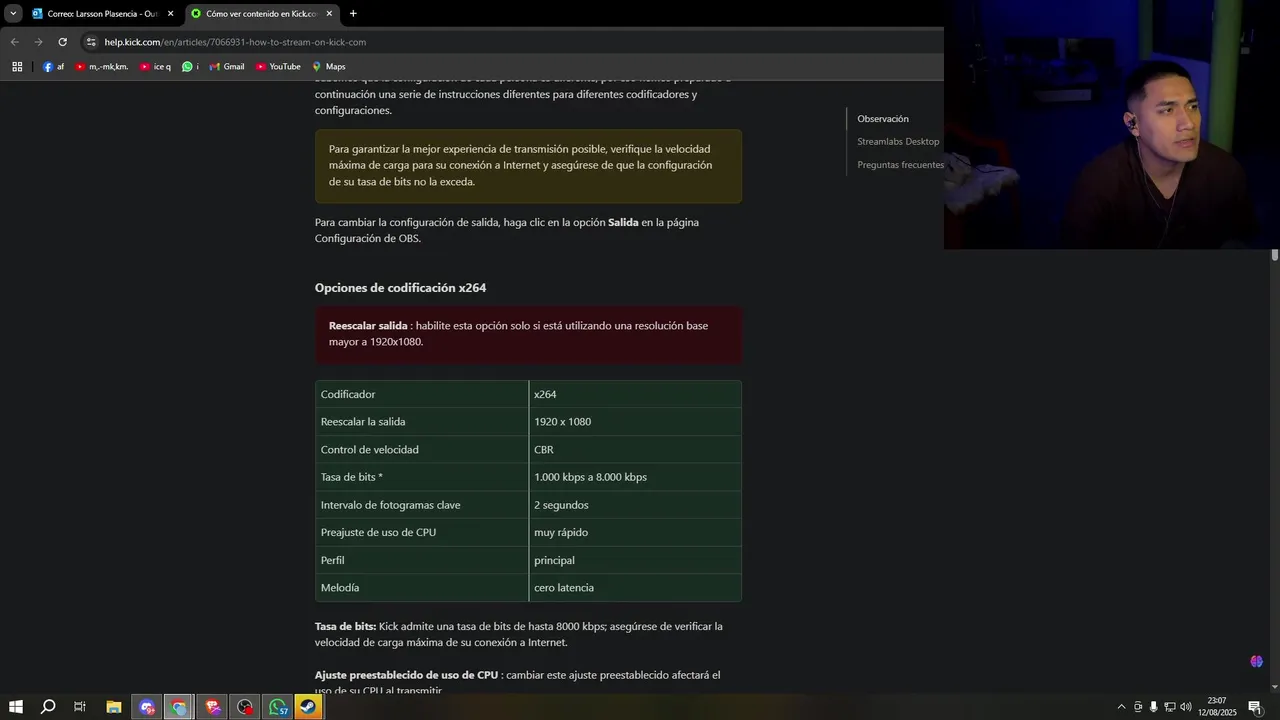Click the 'Opciones de codificación x264' heading

click(x=400, y=288)
